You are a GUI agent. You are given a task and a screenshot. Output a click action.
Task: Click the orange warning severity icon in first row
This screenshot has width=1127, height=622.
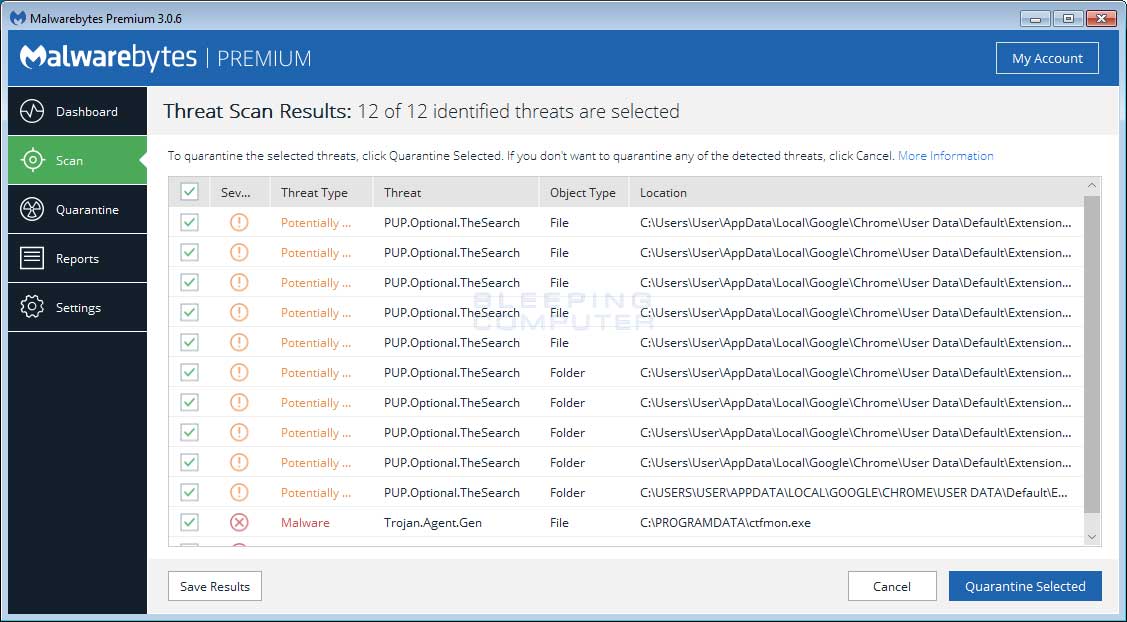239,222
